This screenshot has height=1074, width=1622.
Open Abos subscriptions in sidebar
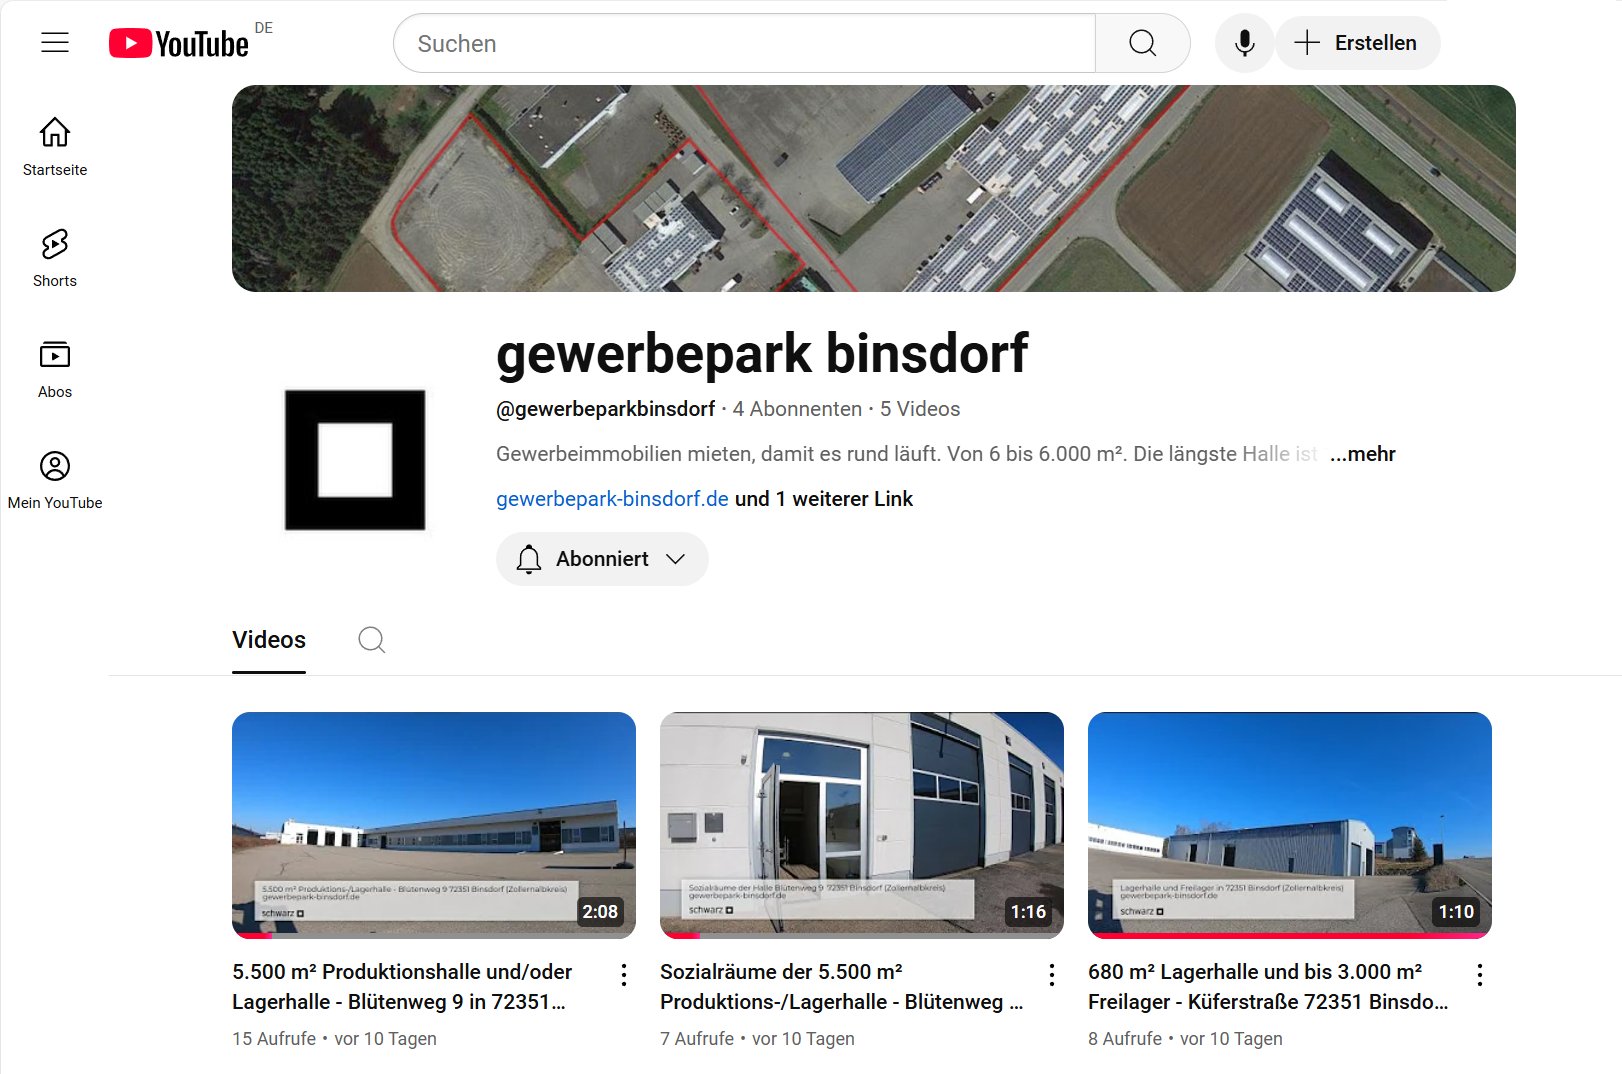pos(55,369)
